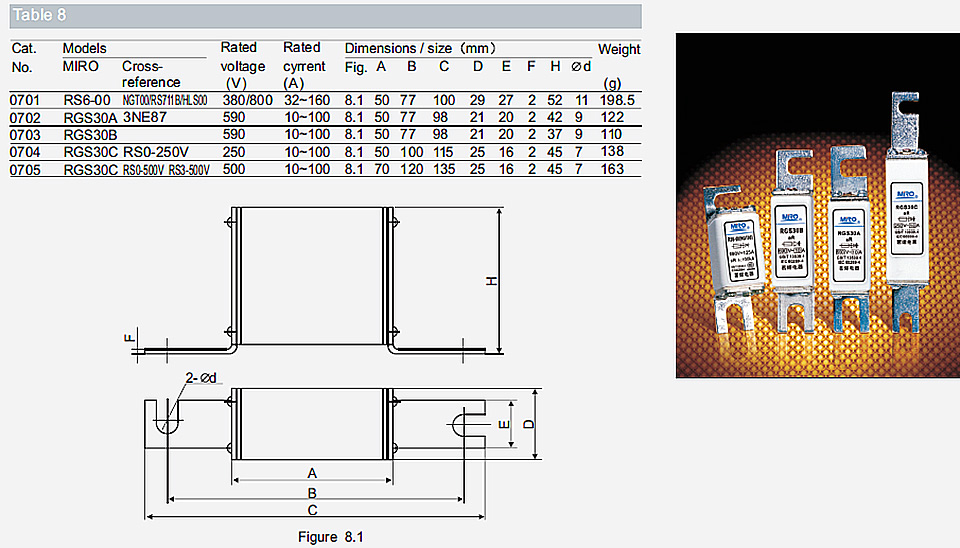
Task: Click the "H" dimension label in drawing
Action: [x=492, y=281]
